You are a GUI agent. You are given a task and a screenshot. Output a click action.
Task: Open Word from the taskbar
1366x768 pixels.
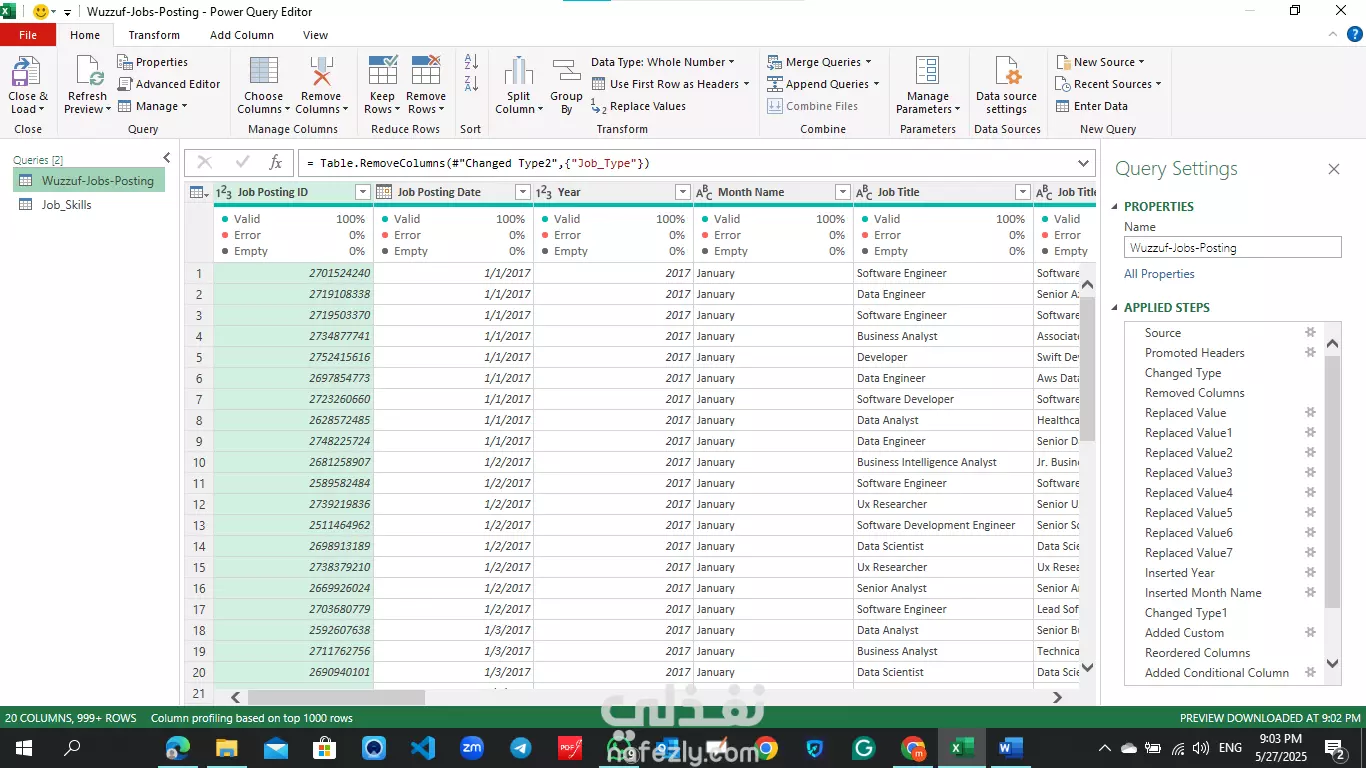coord(1010,747)
